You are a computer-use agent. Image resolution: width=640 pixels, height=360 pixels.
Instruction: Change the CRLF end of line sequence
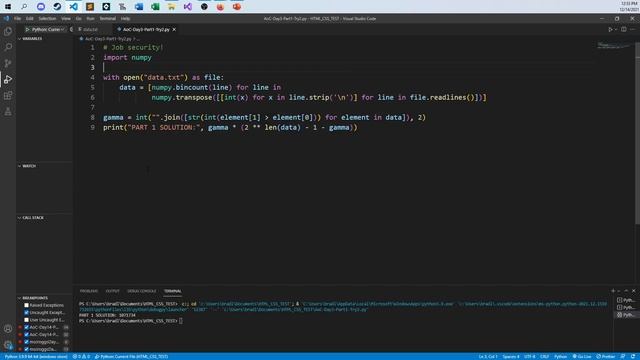[544, 357]
